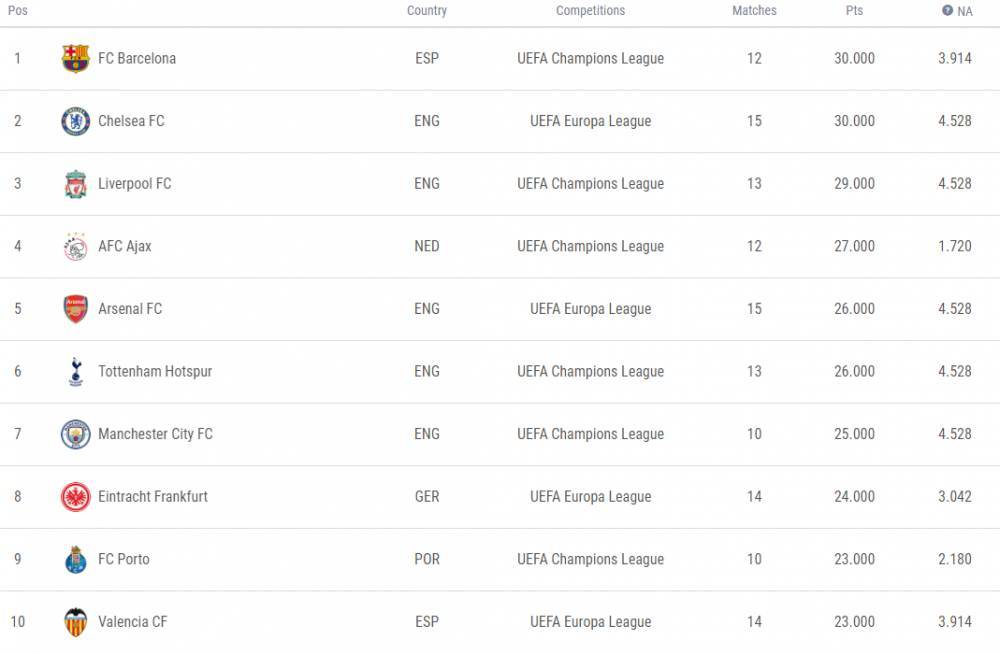Sort by the Pts column header

(x=854, y=10)
